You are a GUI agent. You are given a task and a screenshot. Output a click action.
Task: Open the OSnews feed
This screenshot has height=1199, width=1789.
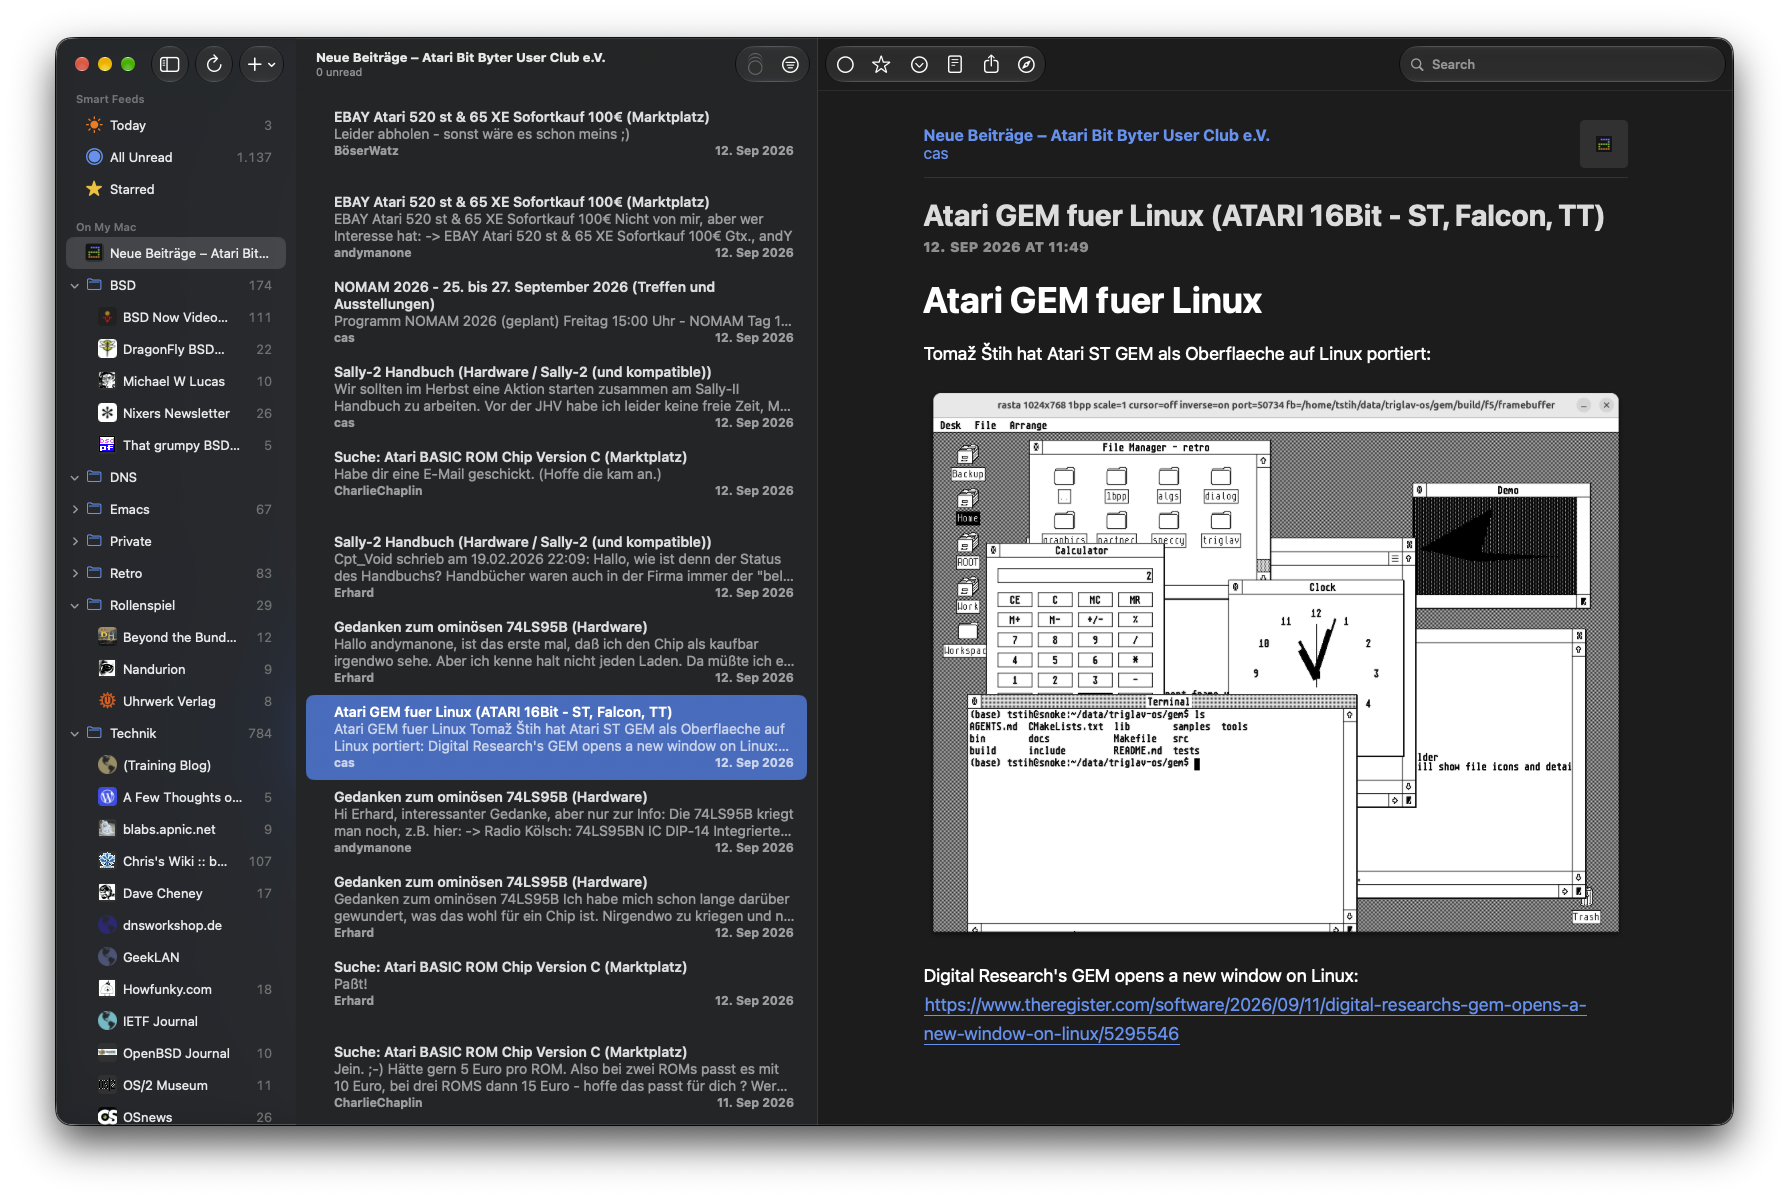(x=176, y=1116)
